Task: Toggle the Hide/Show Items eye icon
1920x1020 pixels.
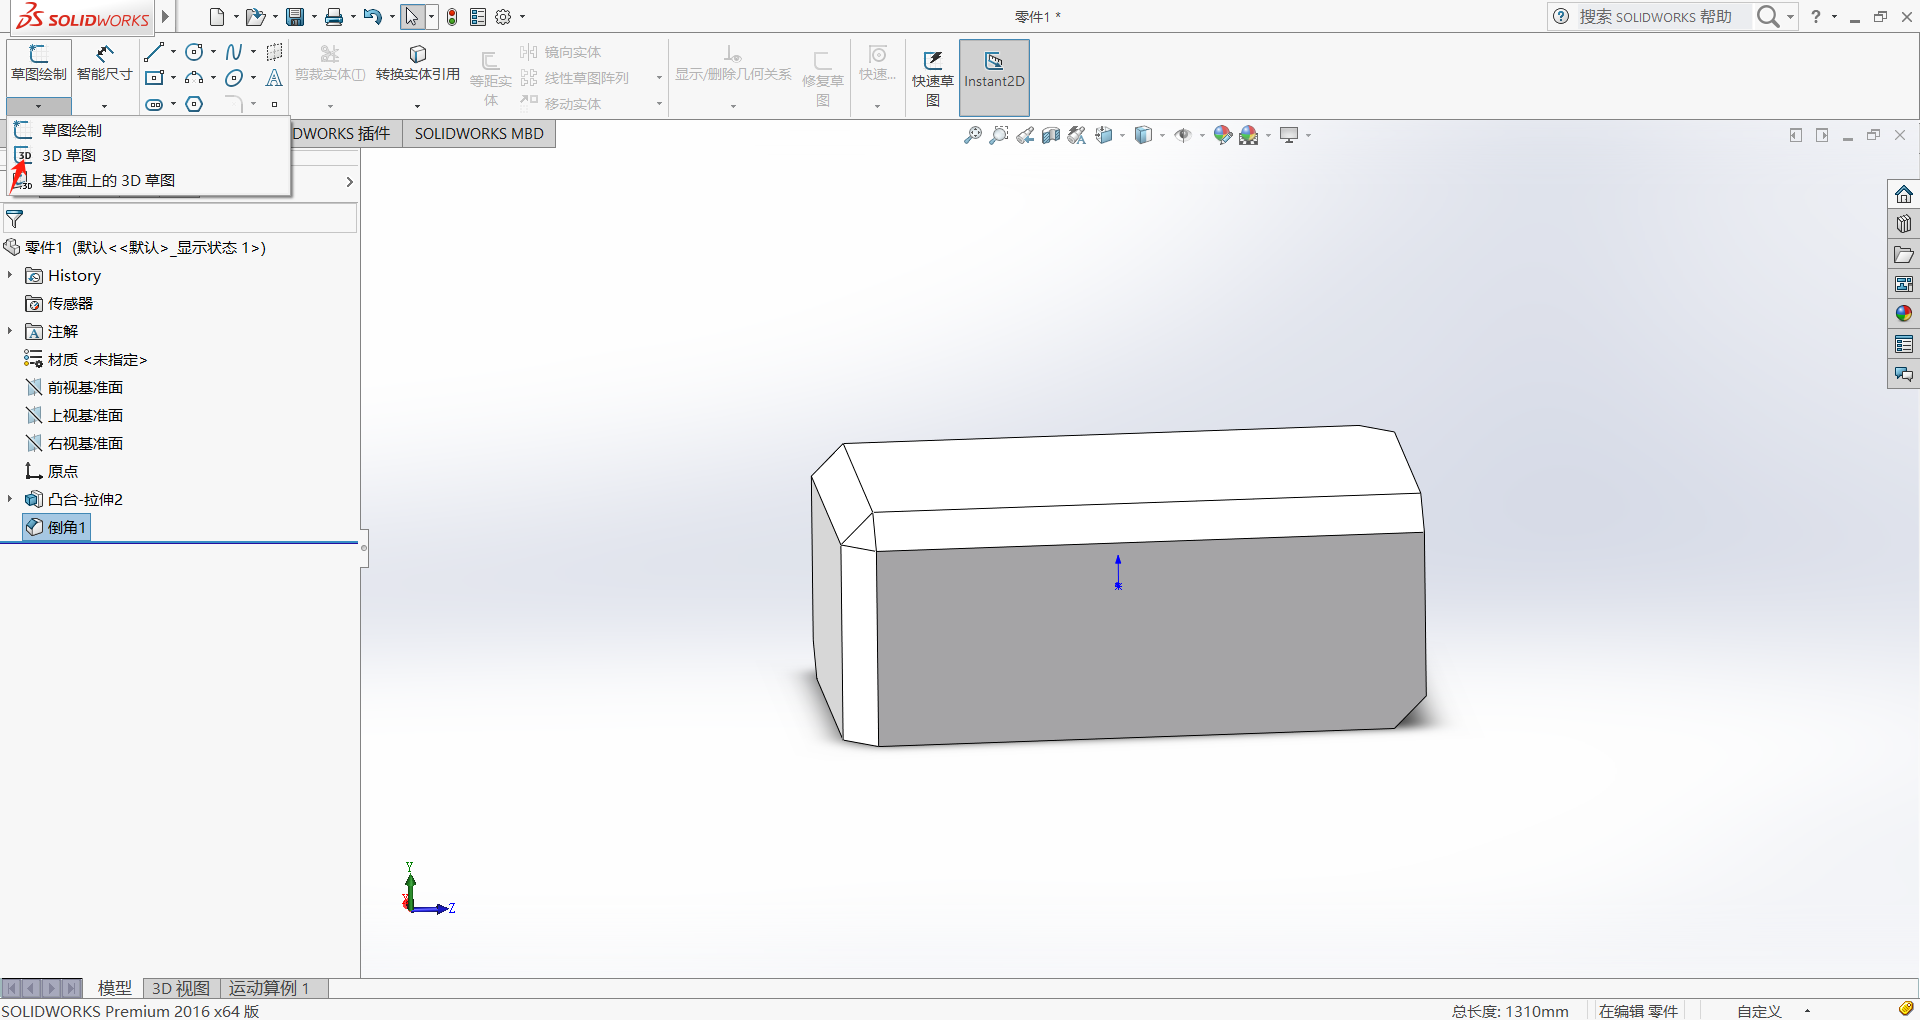Action: pos(1183,135)
